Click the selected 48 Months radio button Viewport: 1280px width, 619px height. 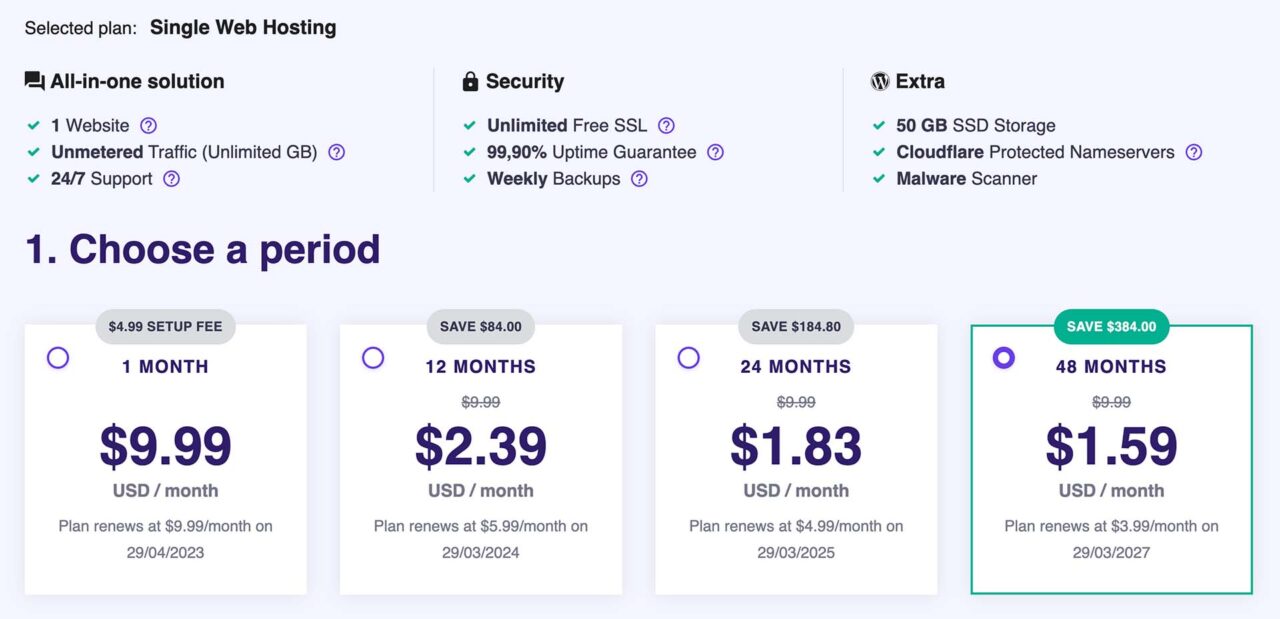[x=1004, y=357]
